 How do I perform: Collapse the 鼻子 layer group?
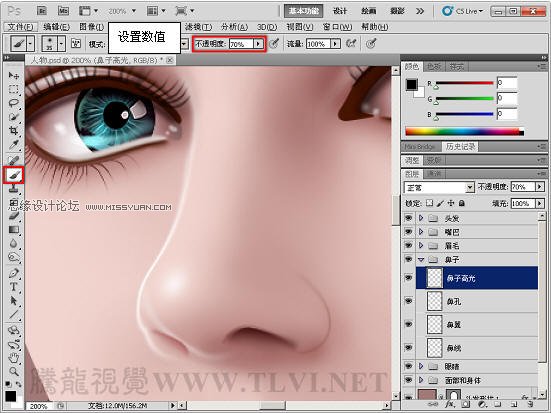click(421, 259)
